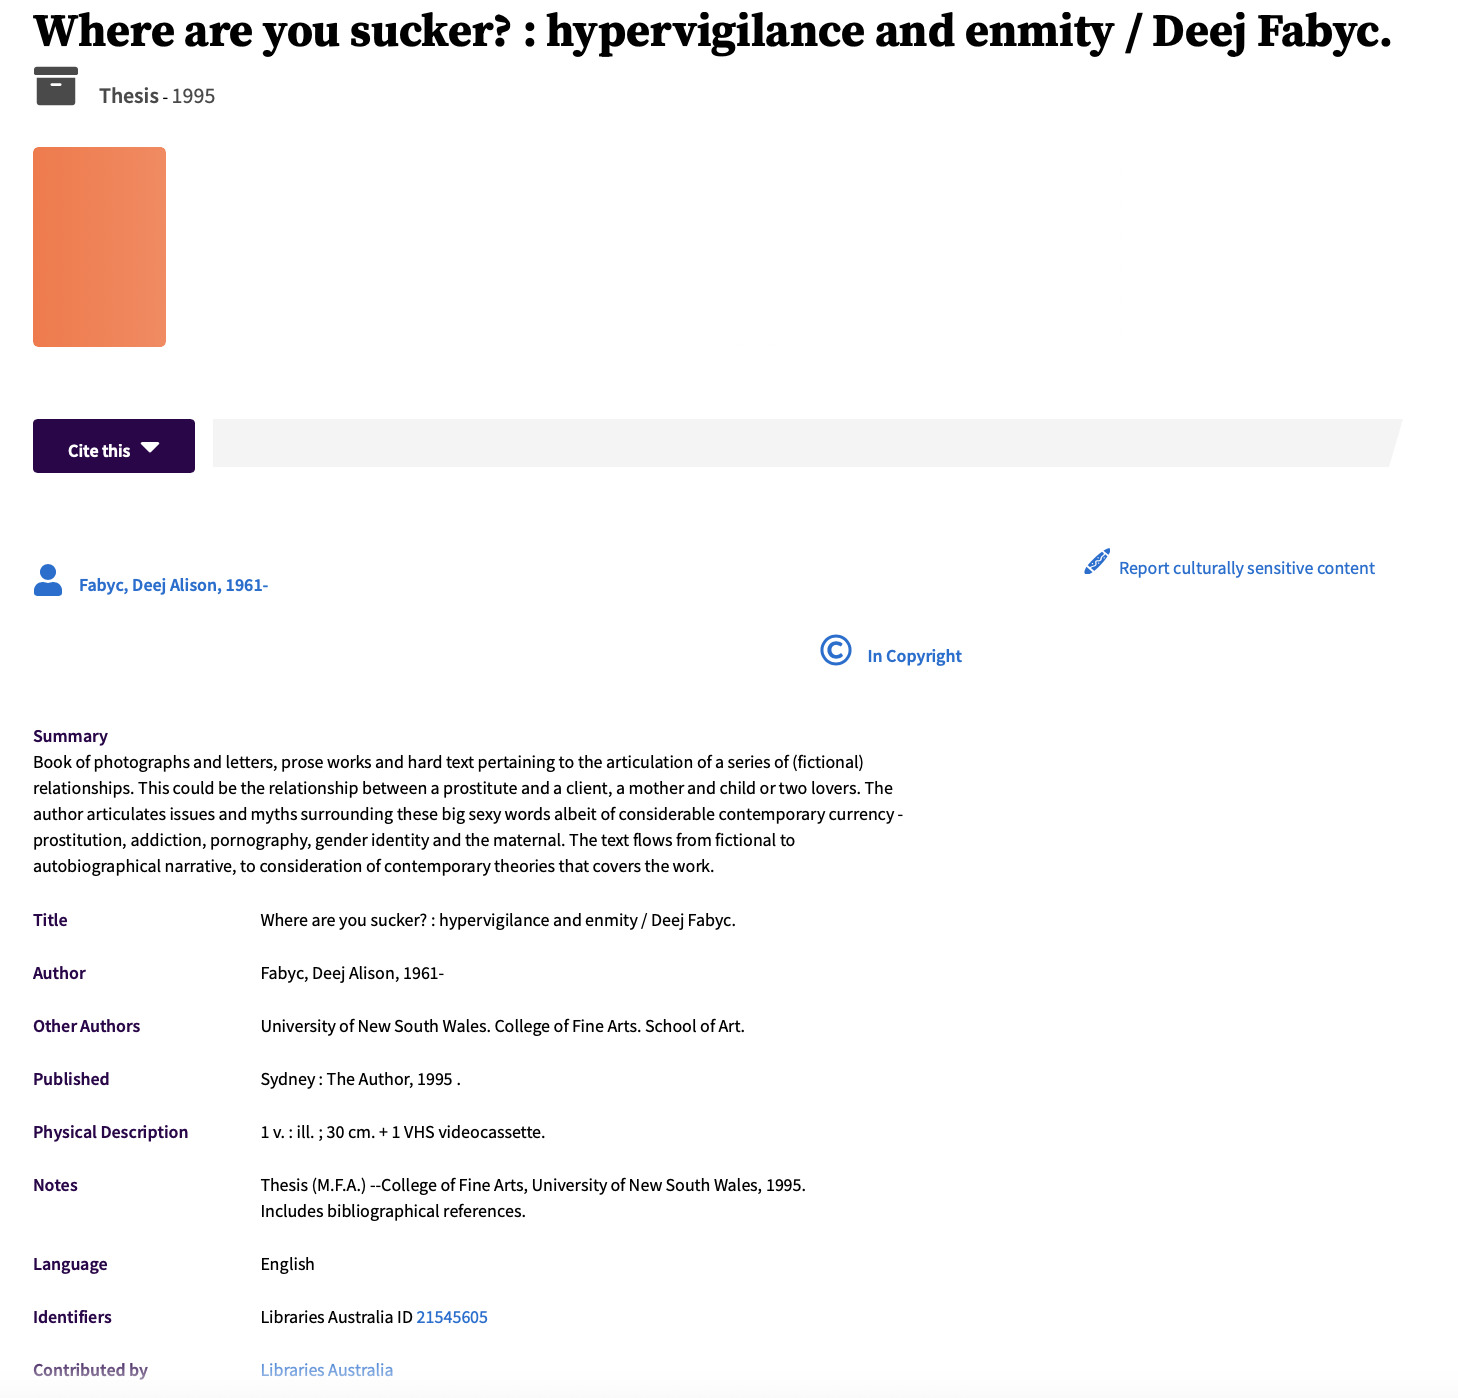Click the pencil icon for reporting sensitive content
The image size is (1458, 1398).
tap(1097, 562)
